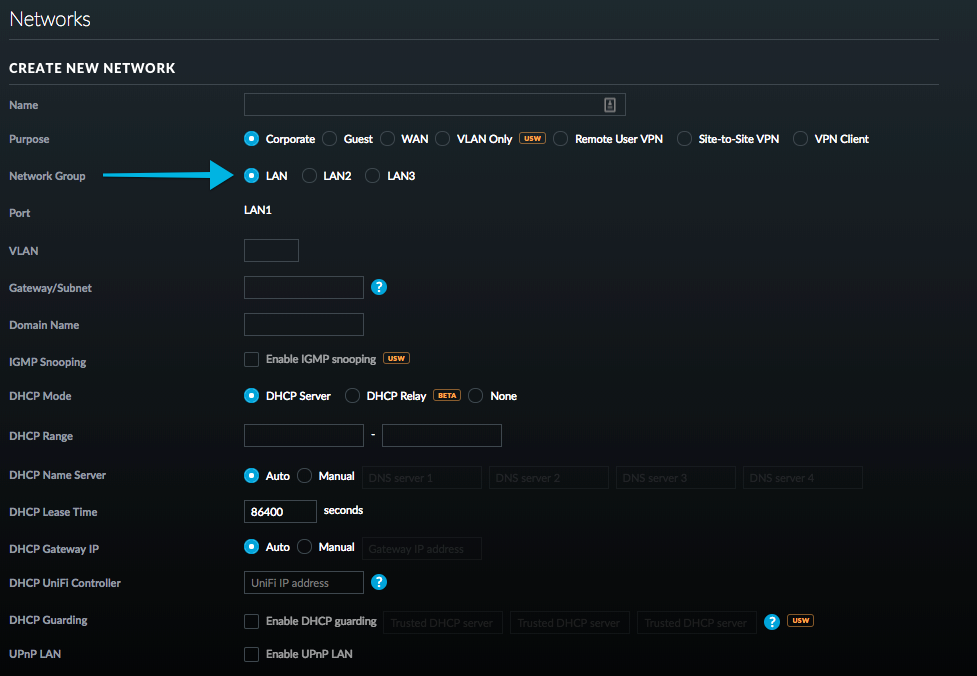
Task: Select the LAN3 network group
Action: tap(373, 176)
